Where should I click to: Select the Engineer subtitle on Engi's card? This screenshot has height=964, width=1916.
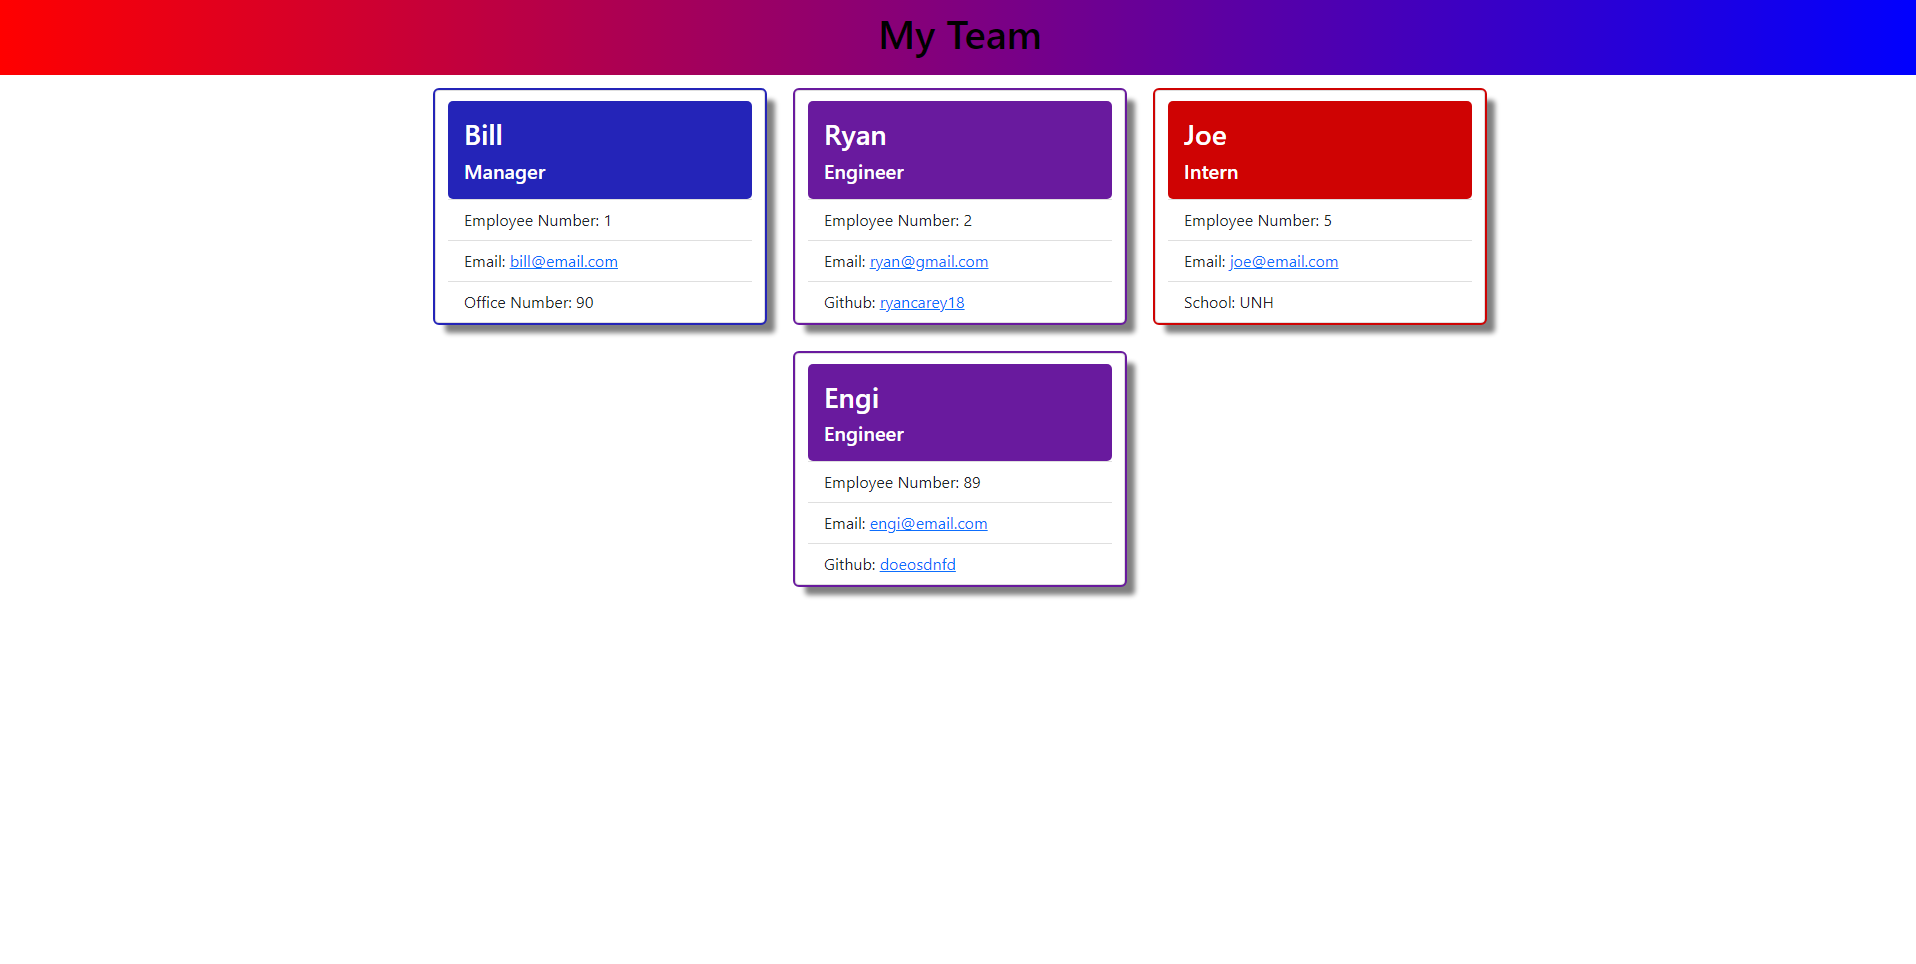click(x=863, y=434)
